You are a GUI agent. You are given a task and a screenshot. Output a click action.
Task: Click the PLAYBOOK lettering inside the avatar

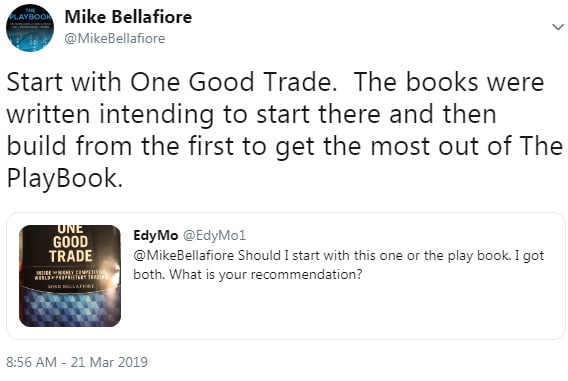(30, 16)
